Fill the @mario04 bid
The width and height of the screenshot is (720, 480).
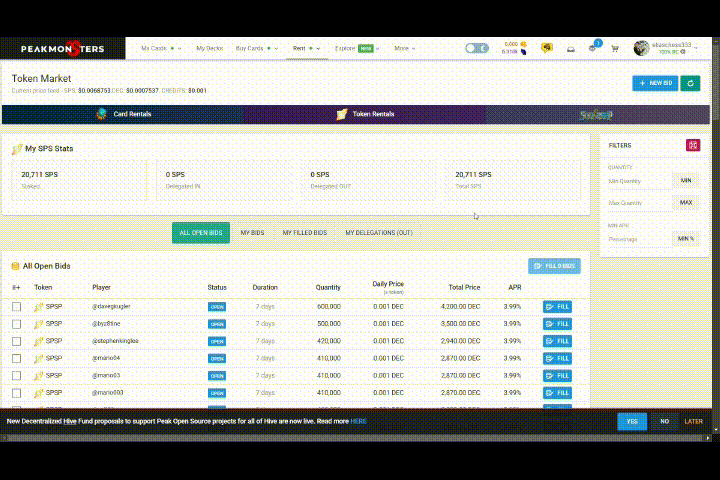click(x=557, y=359)
